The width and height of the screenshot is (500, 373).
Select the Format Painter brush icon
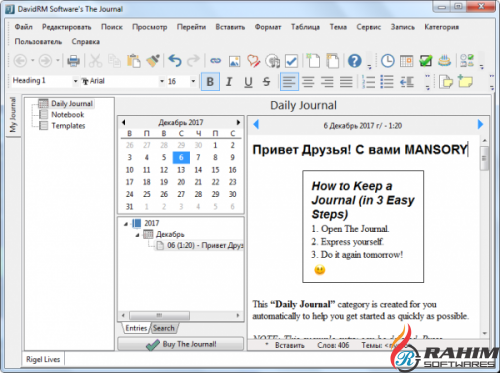(x=153, y=61)
